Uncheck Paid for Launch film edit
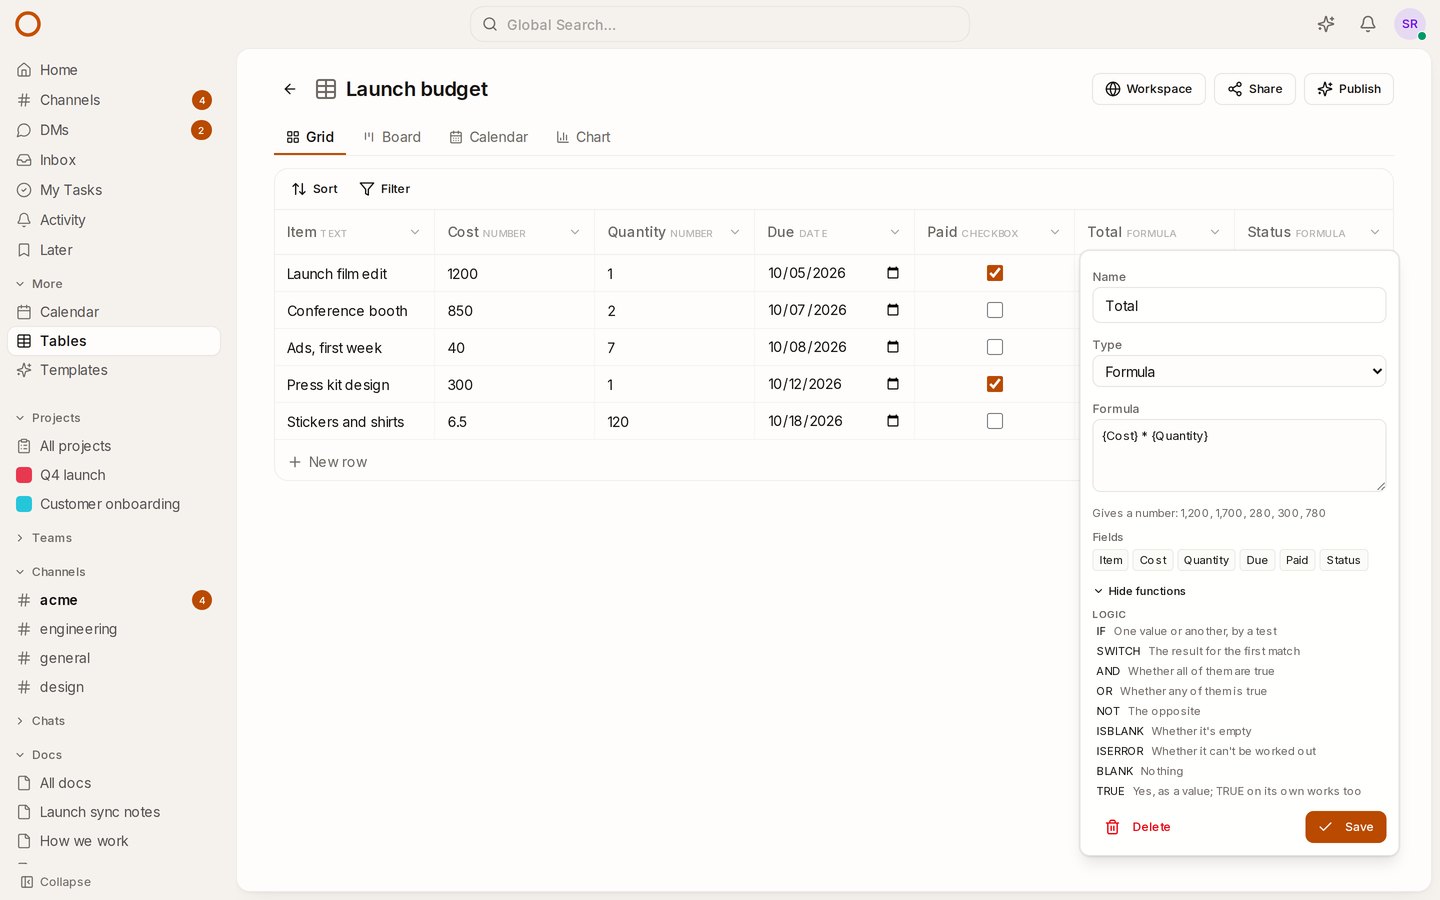The width and height of the screenshot is (1440, 900). point(995,273)
